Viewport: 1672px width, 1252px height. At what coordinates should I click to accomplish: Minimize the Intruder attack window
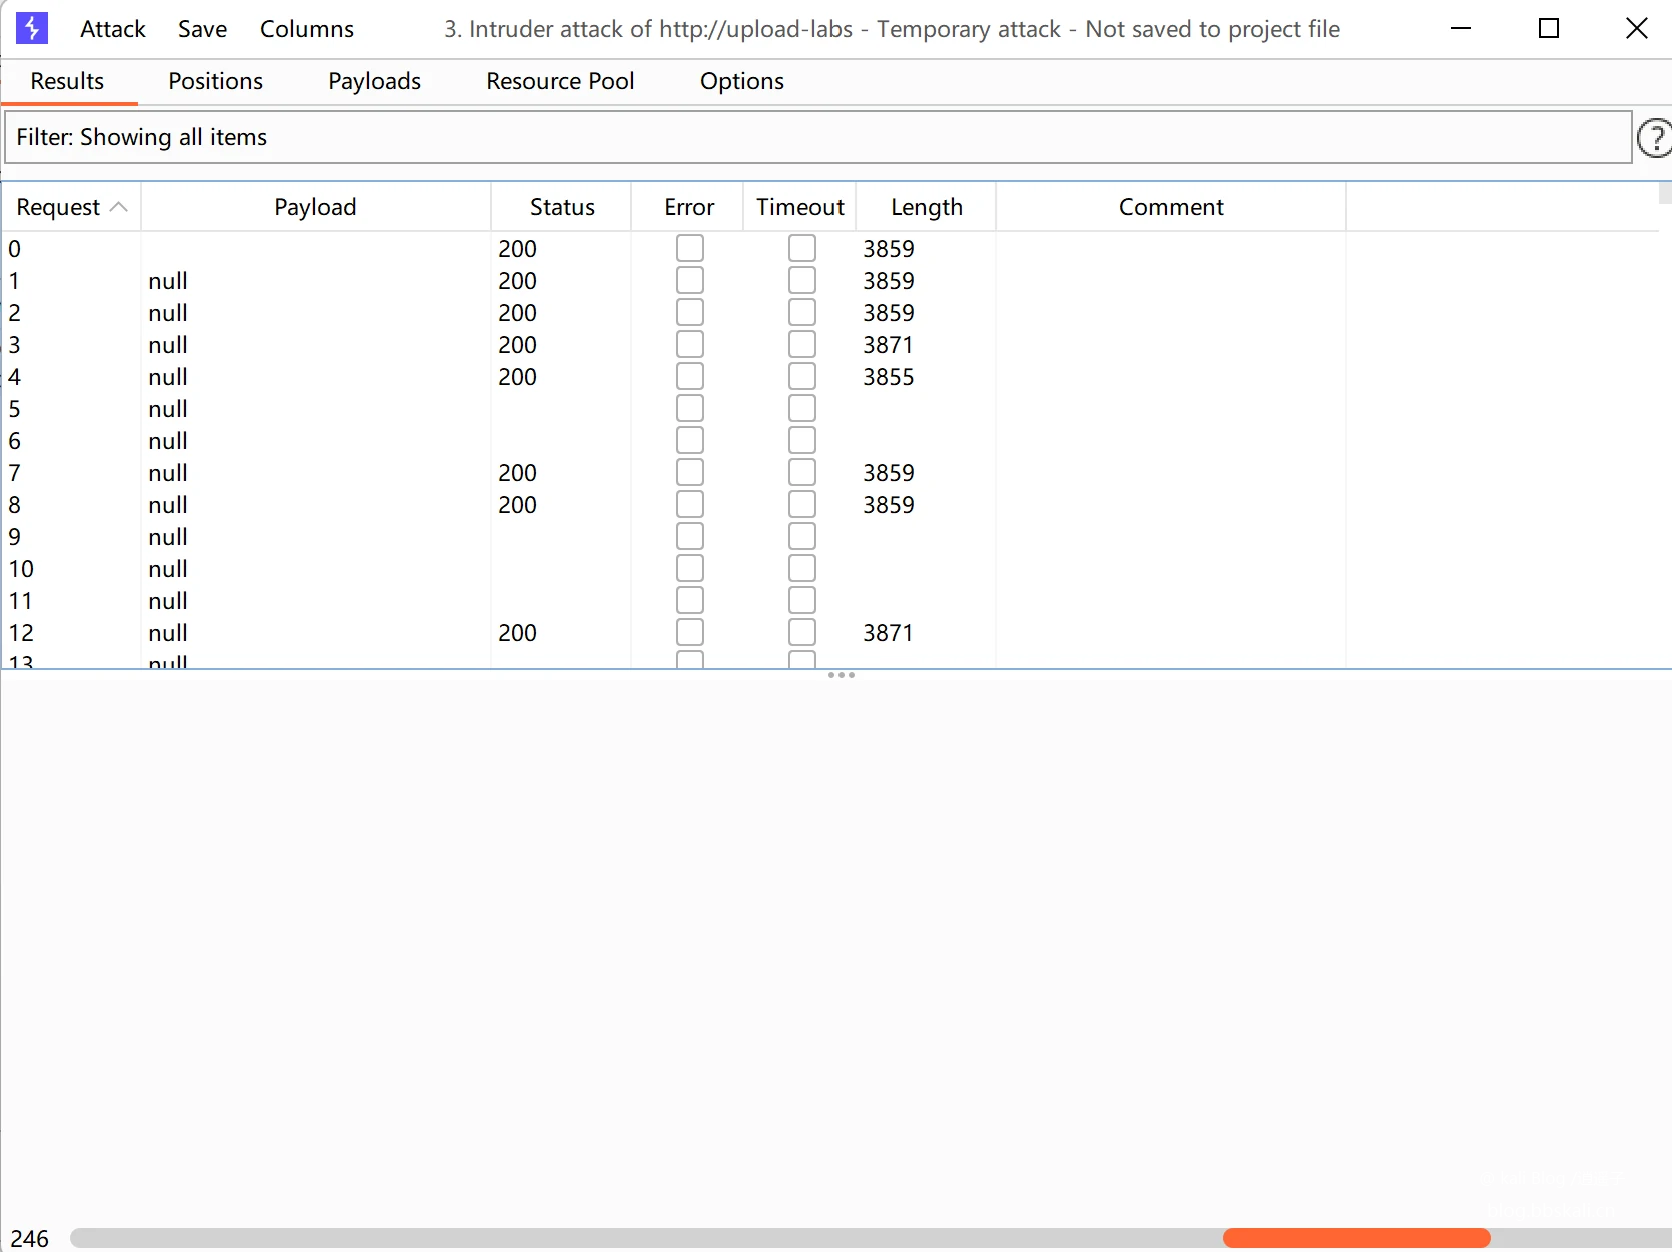click(x=1461, y=28)
